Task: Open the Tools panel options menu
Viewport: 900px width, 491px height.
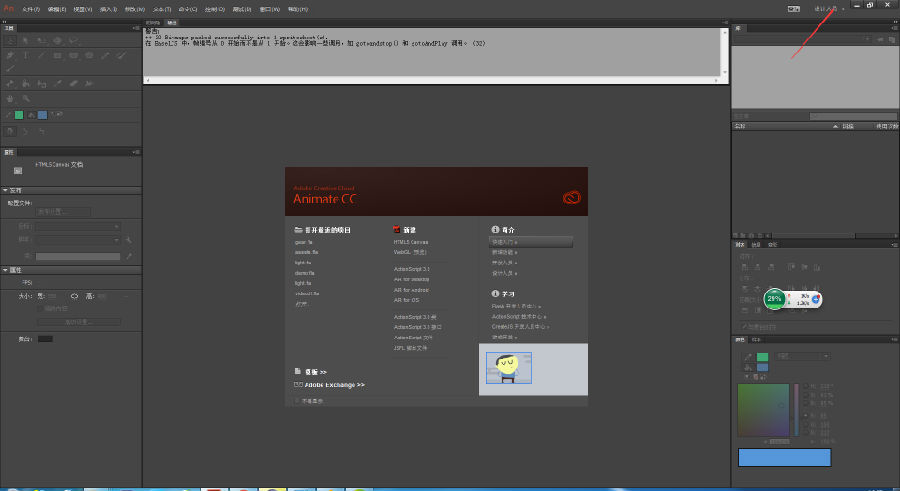Action: (135, 28)
